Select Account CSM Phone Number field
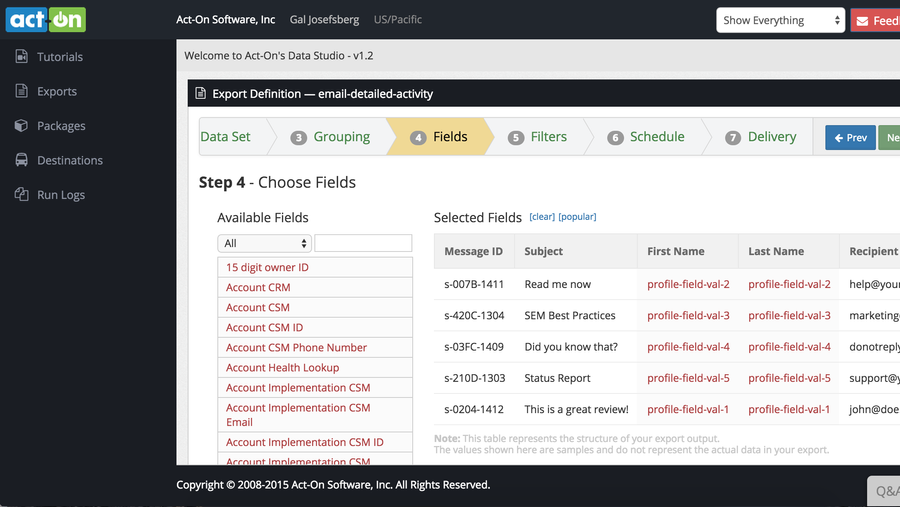 click(296, 348)
